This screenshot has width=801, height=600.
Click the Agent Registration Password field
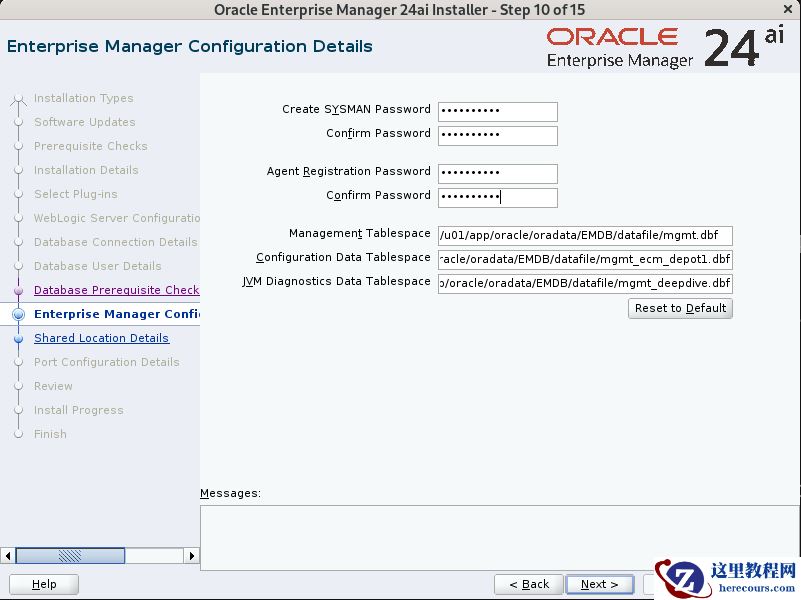pos(498,173)
